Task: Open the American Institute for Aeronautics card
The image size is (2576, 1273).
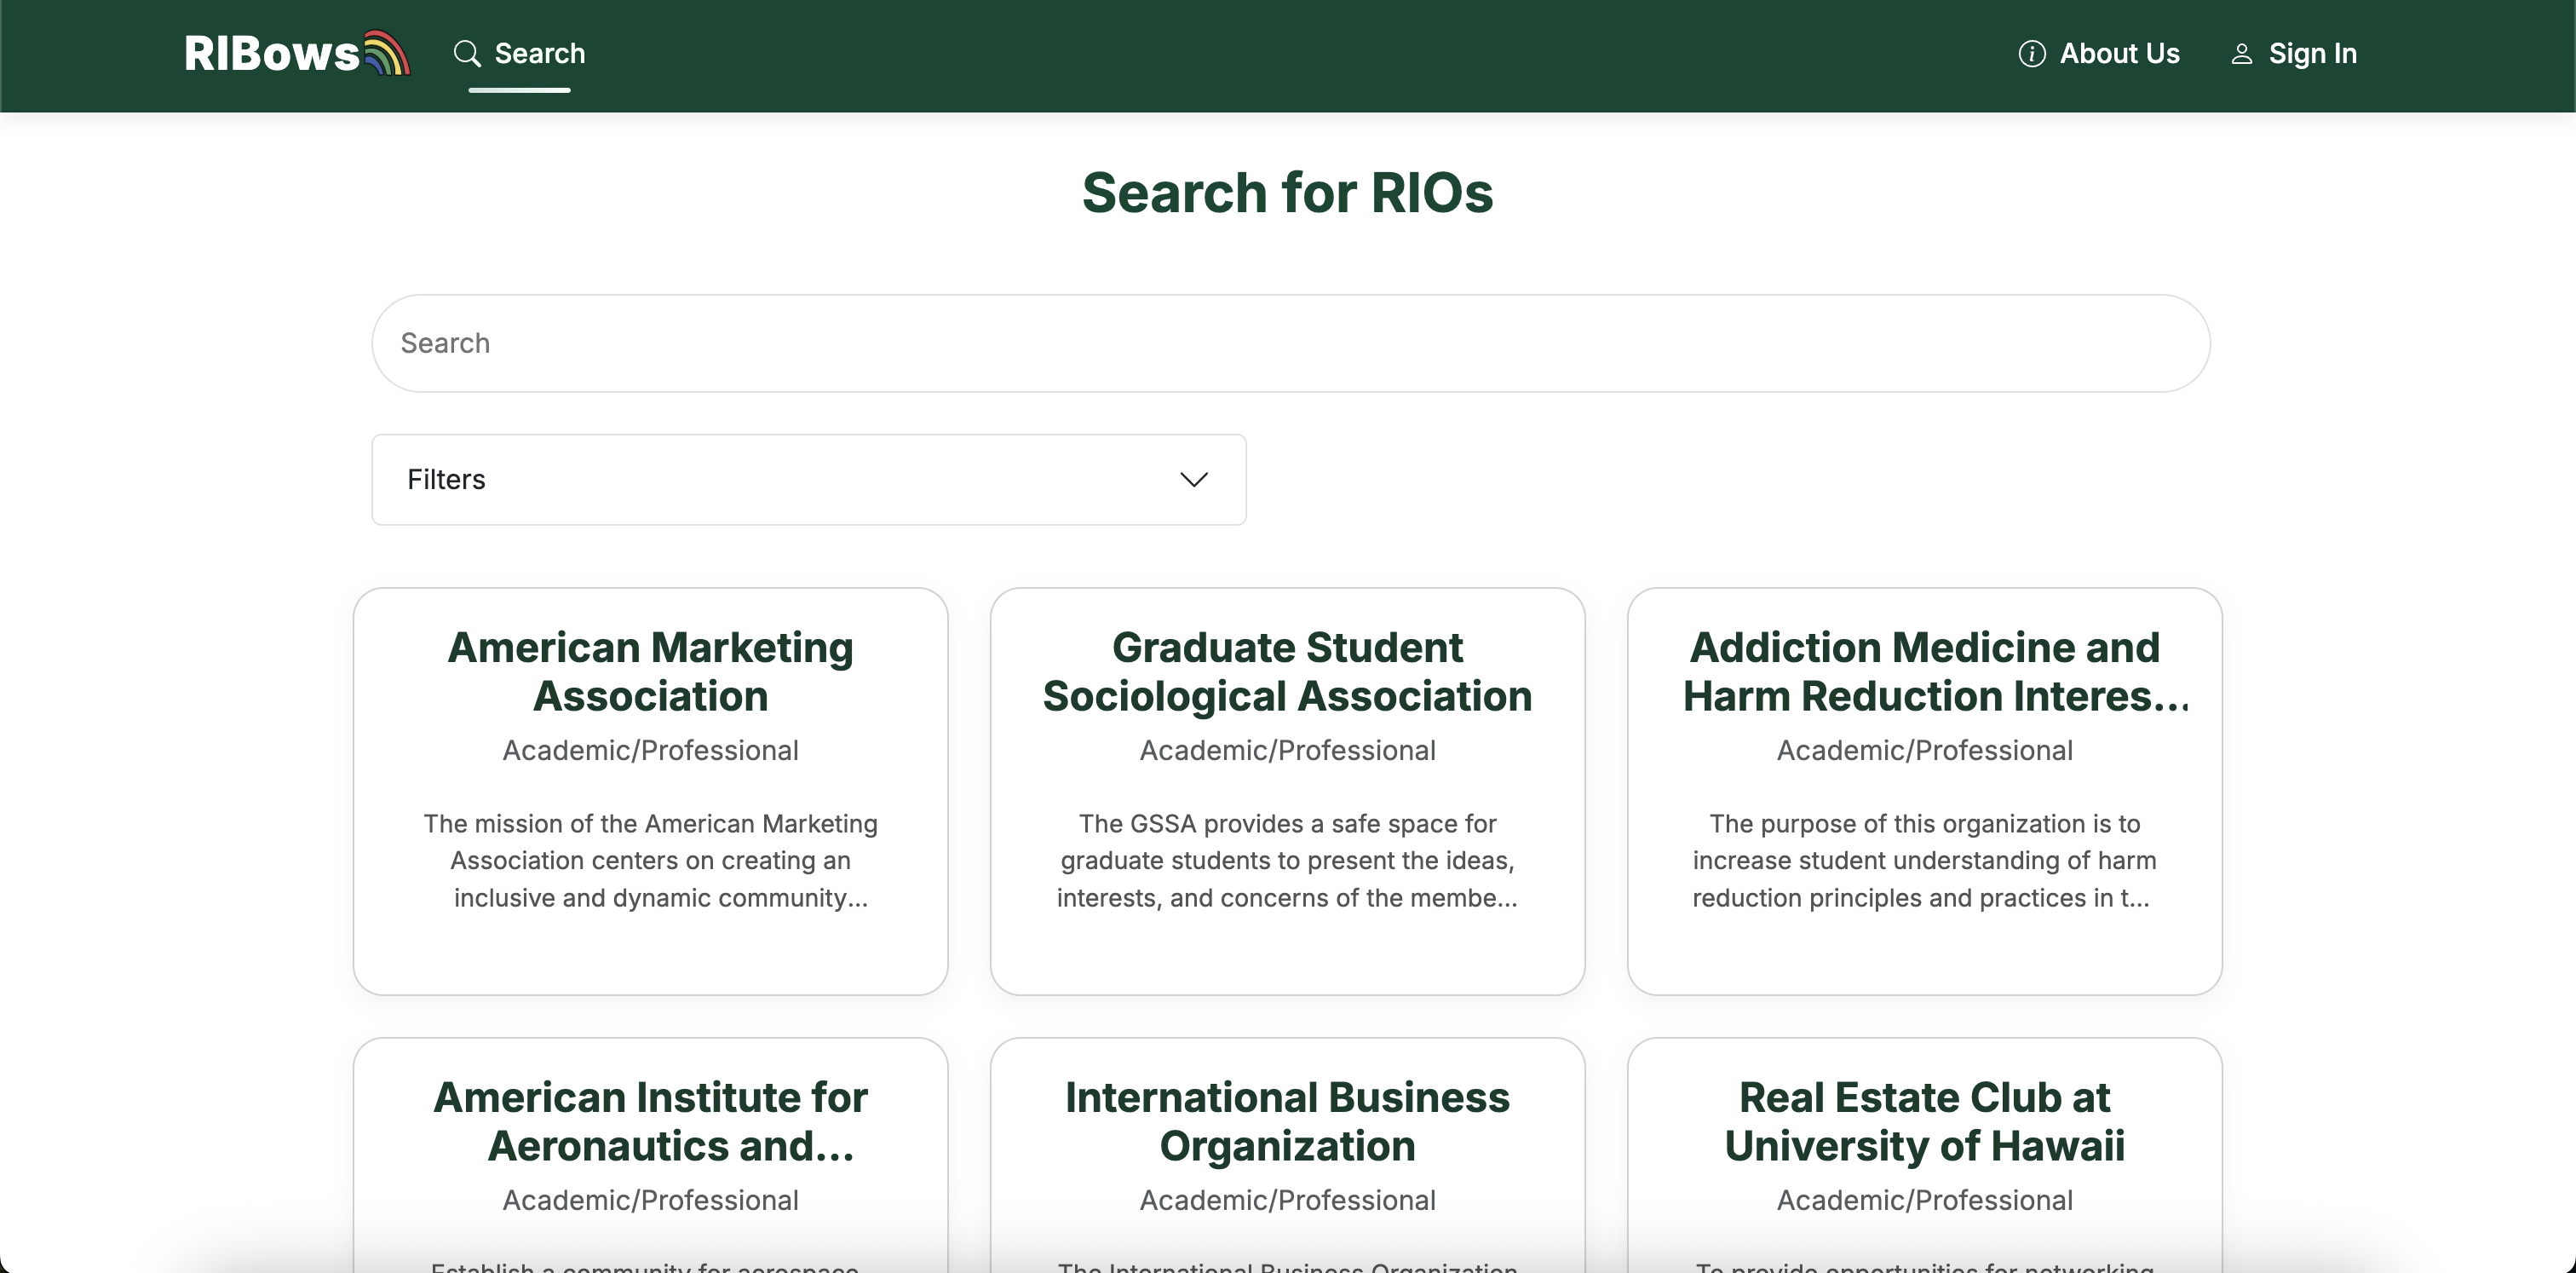Action: [650, 1121]
